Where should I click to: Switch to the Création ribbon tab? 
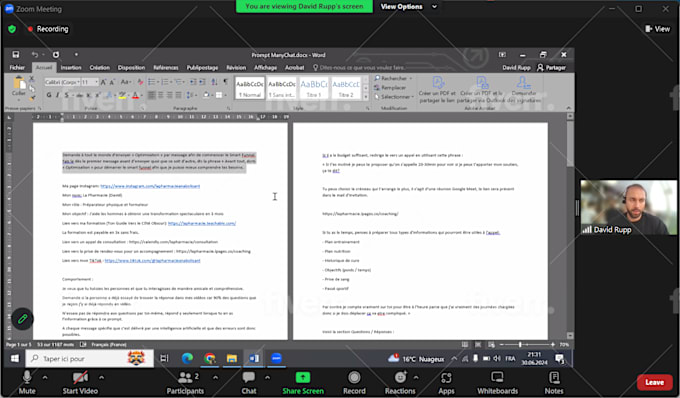[100, 68]
